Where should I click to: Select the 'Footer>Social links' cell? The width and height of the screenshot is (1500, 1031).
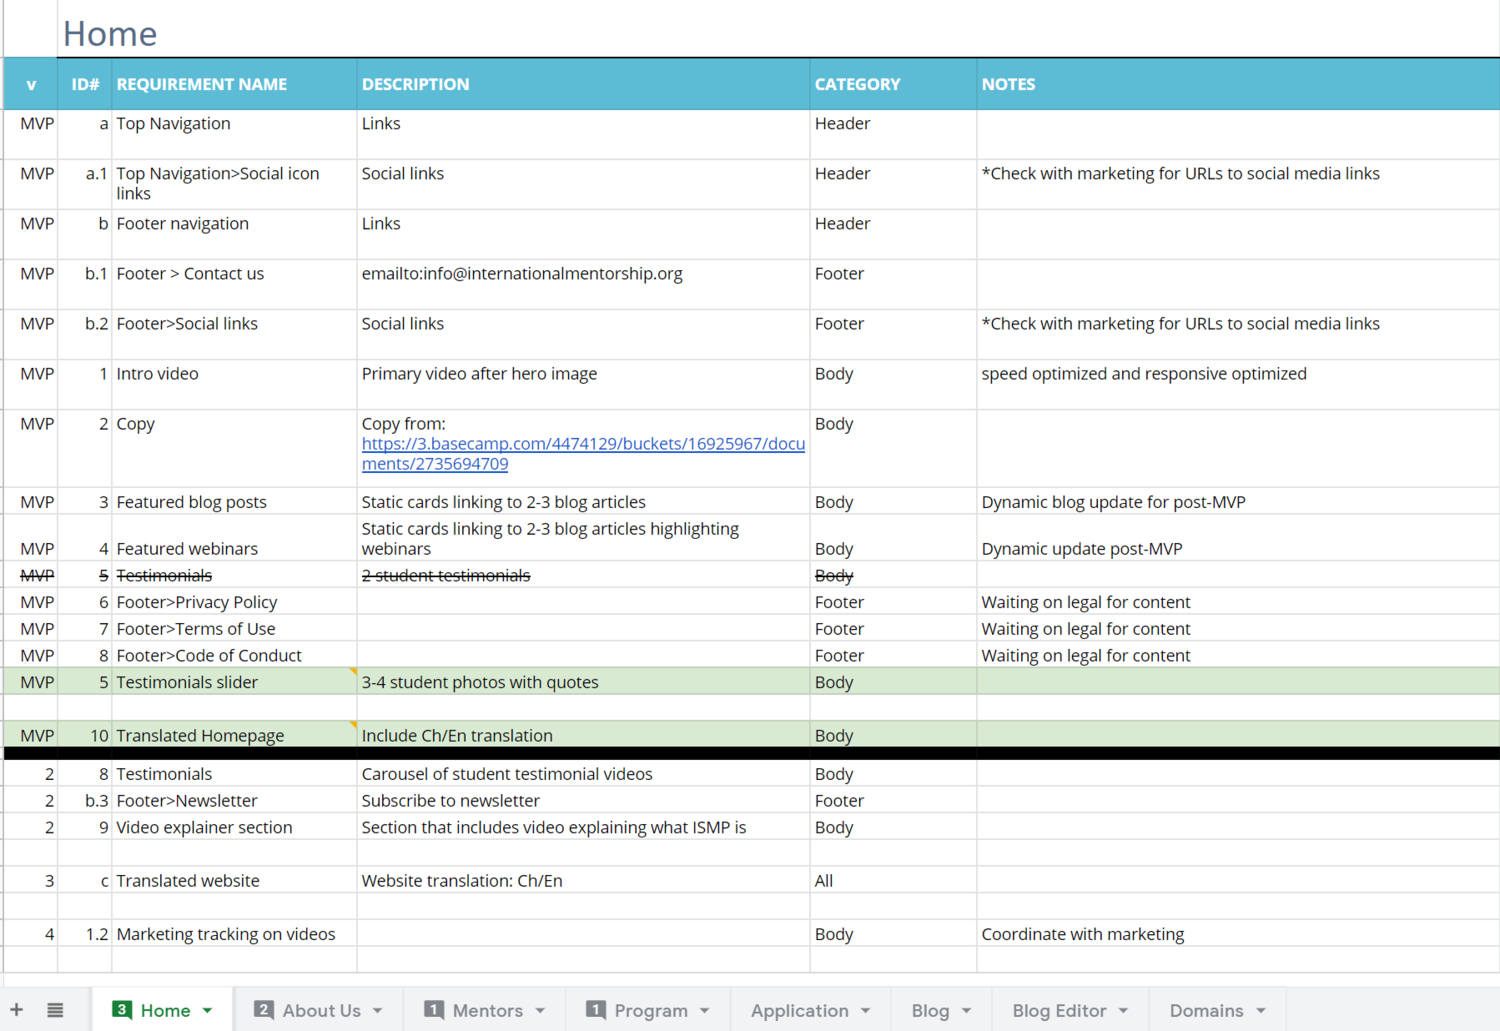pyautogui.click(x=234, y=334)
